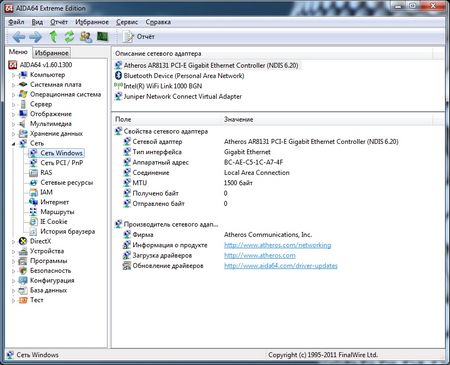This screenshot has height=365, width=450.
Task: Select the Хранение данных icon
Action: pos(23,133)
